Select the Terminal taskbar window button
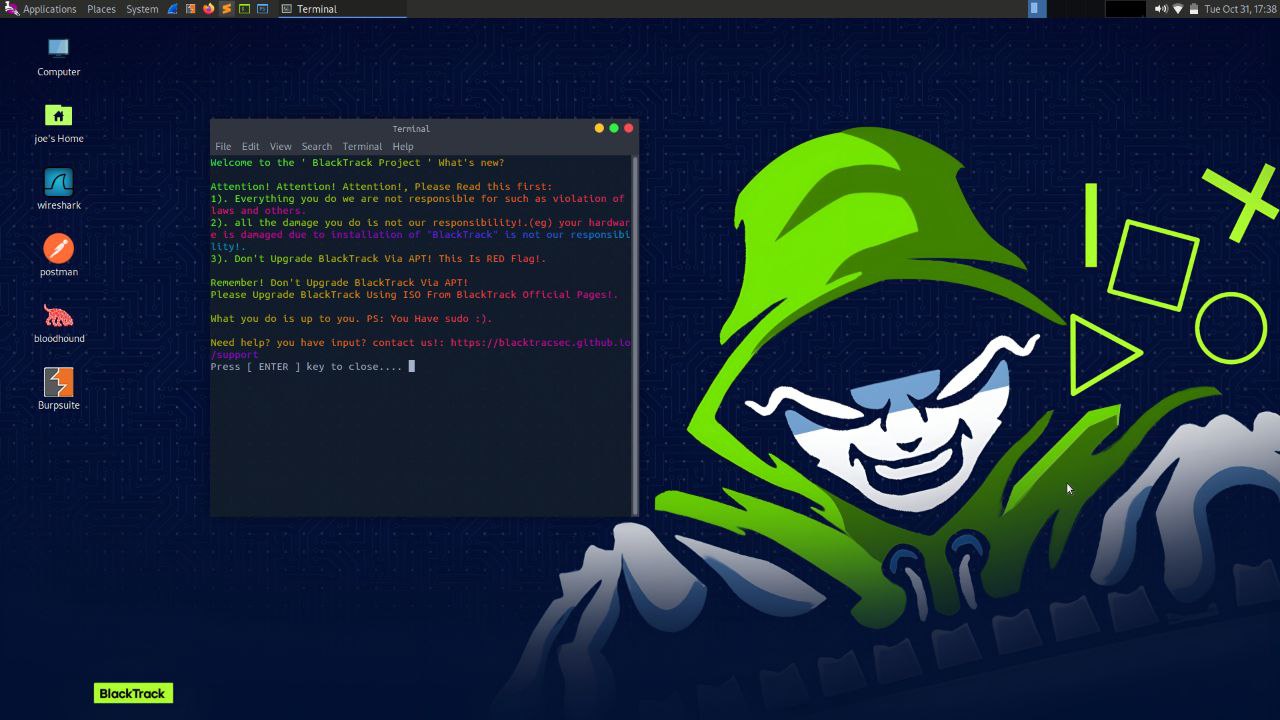Image resolution: width=1280 pixels, height=720 pixels. coord(340,9)
